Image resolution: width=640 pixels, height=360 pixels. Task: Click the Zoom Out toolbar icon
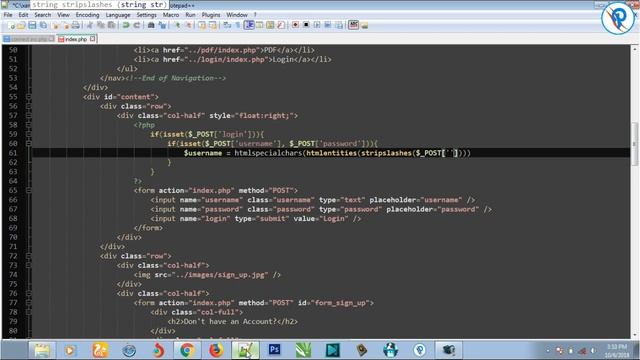(x=189, y=25)
